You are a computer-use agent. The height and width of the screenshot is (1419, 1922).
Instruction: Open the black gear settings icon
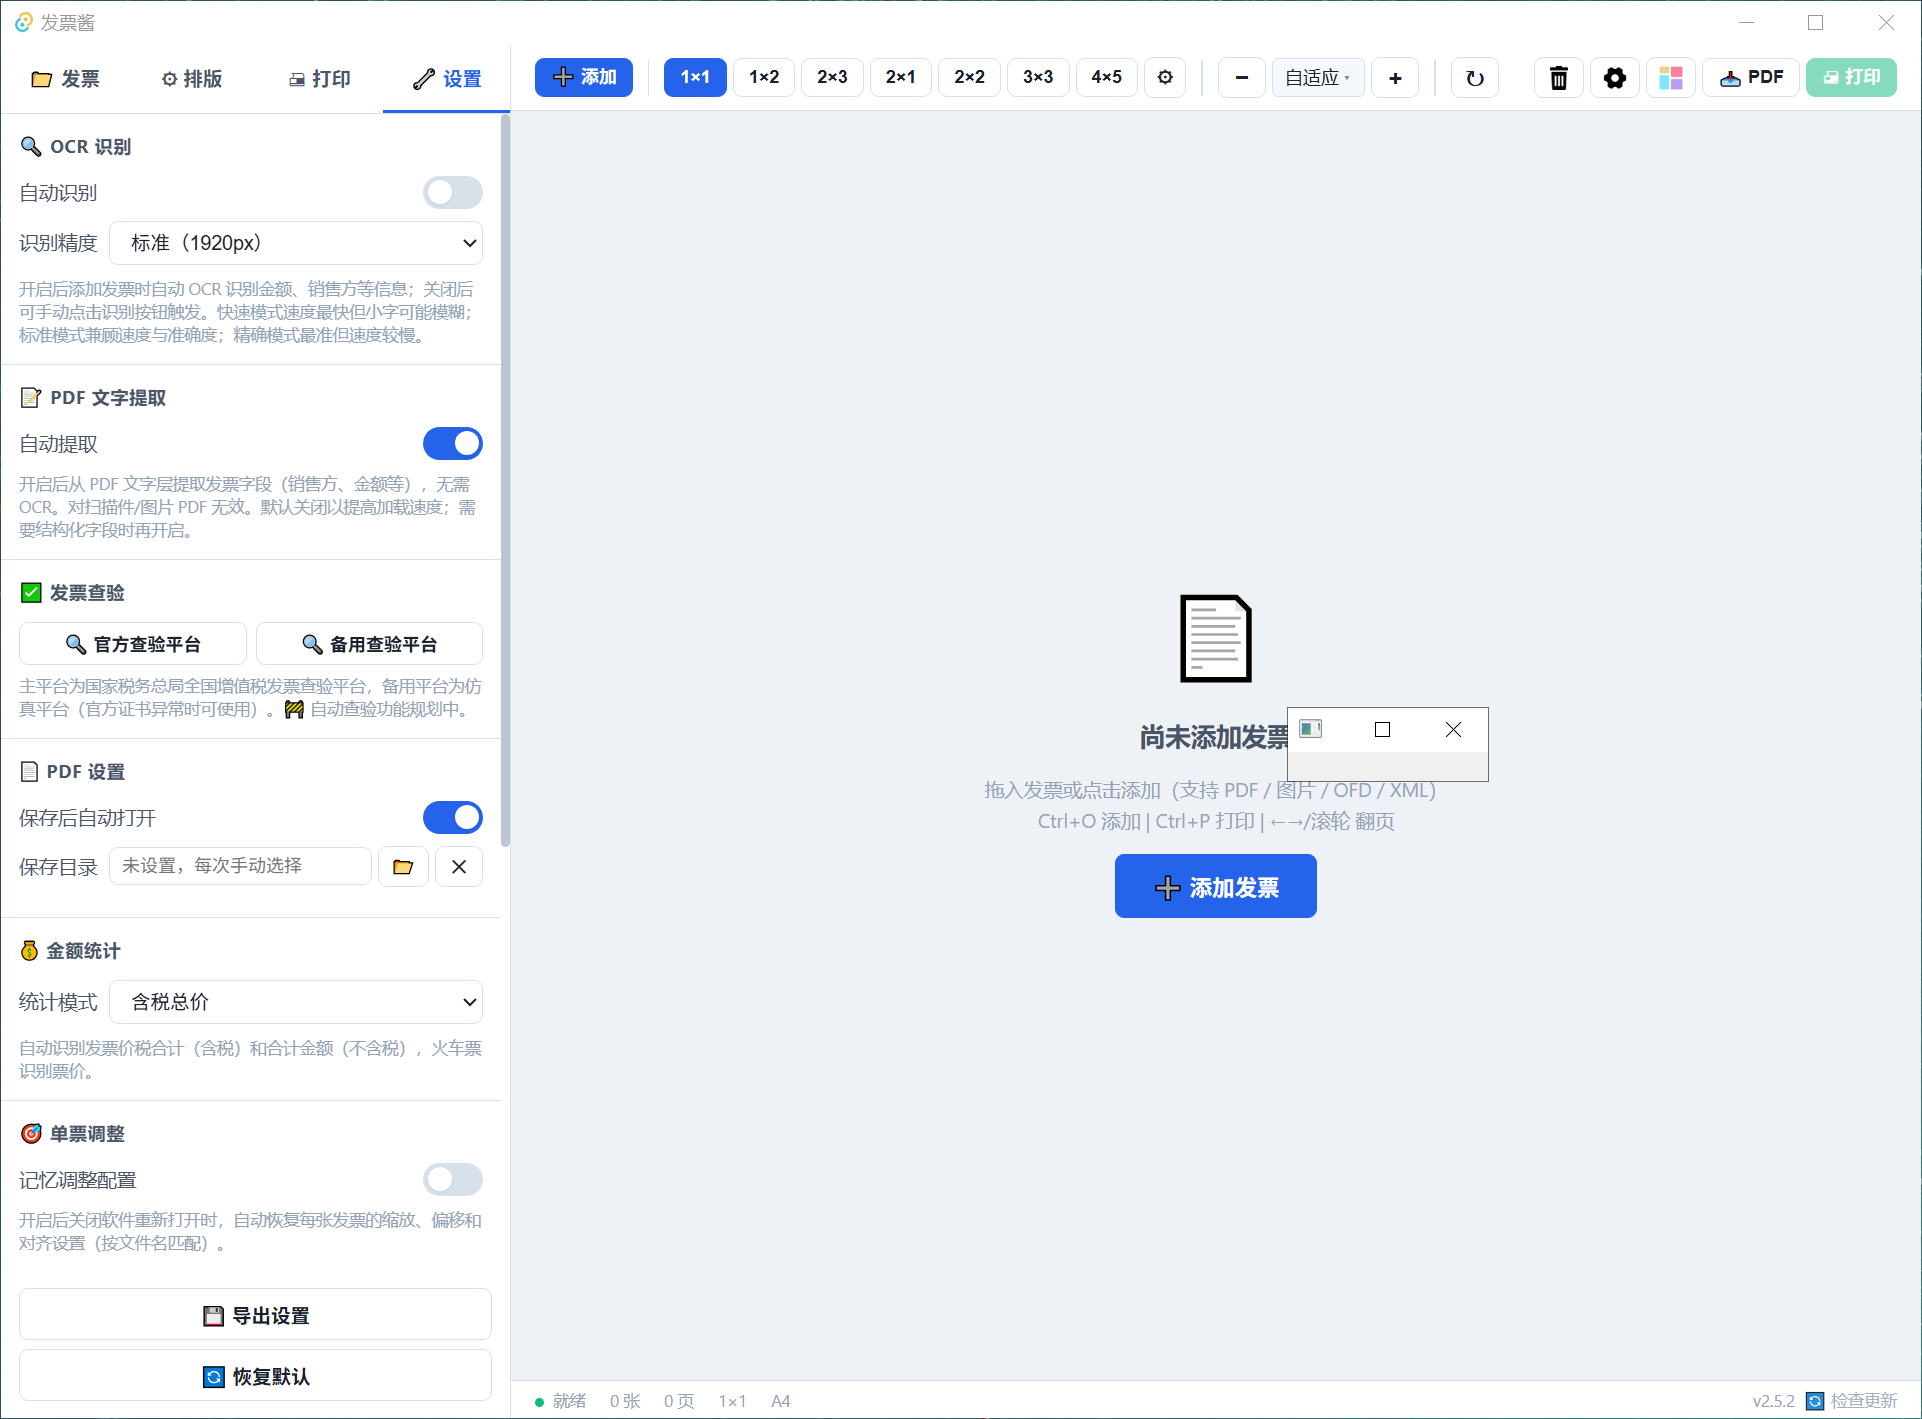[x=1614, y=78]
